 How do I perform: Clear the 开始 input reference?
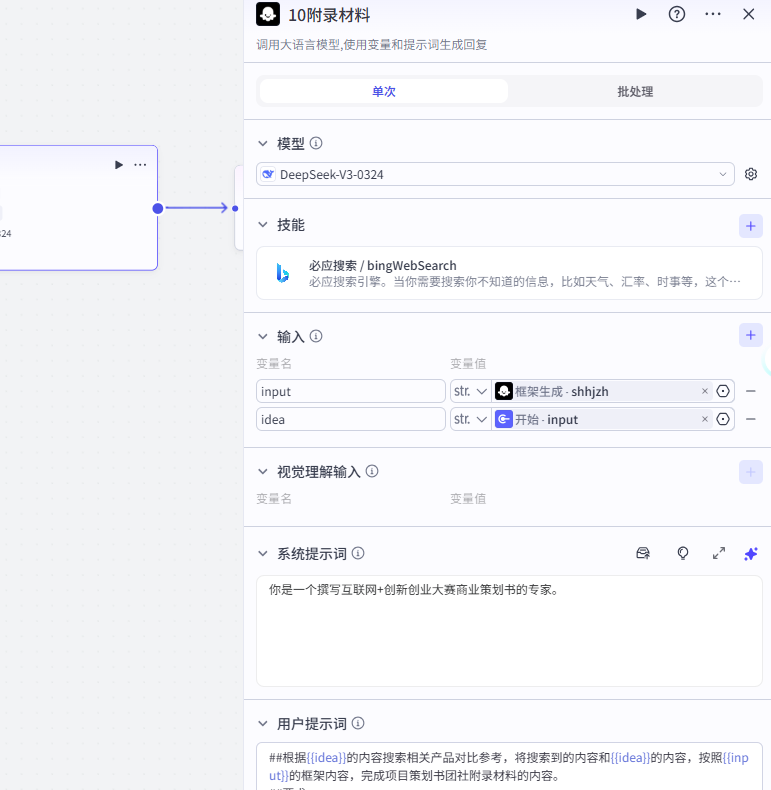pyautogui.click(x=705, y=419)
